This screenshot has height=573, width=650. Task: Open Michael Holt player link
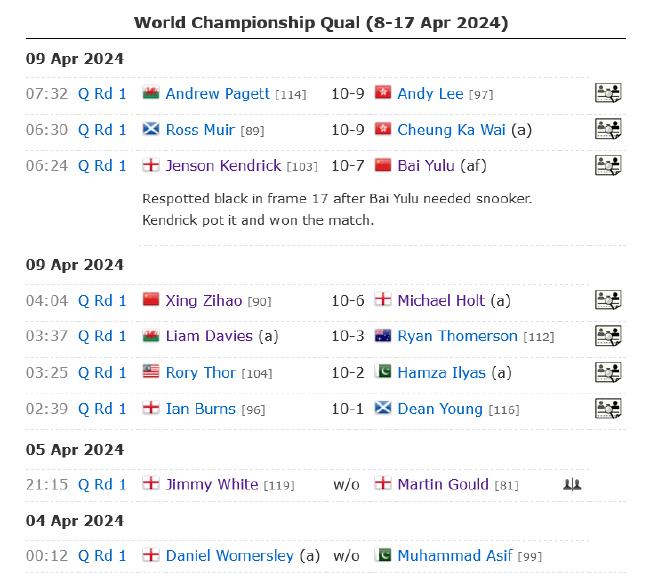pyautogui.click(x=441, y=301)
